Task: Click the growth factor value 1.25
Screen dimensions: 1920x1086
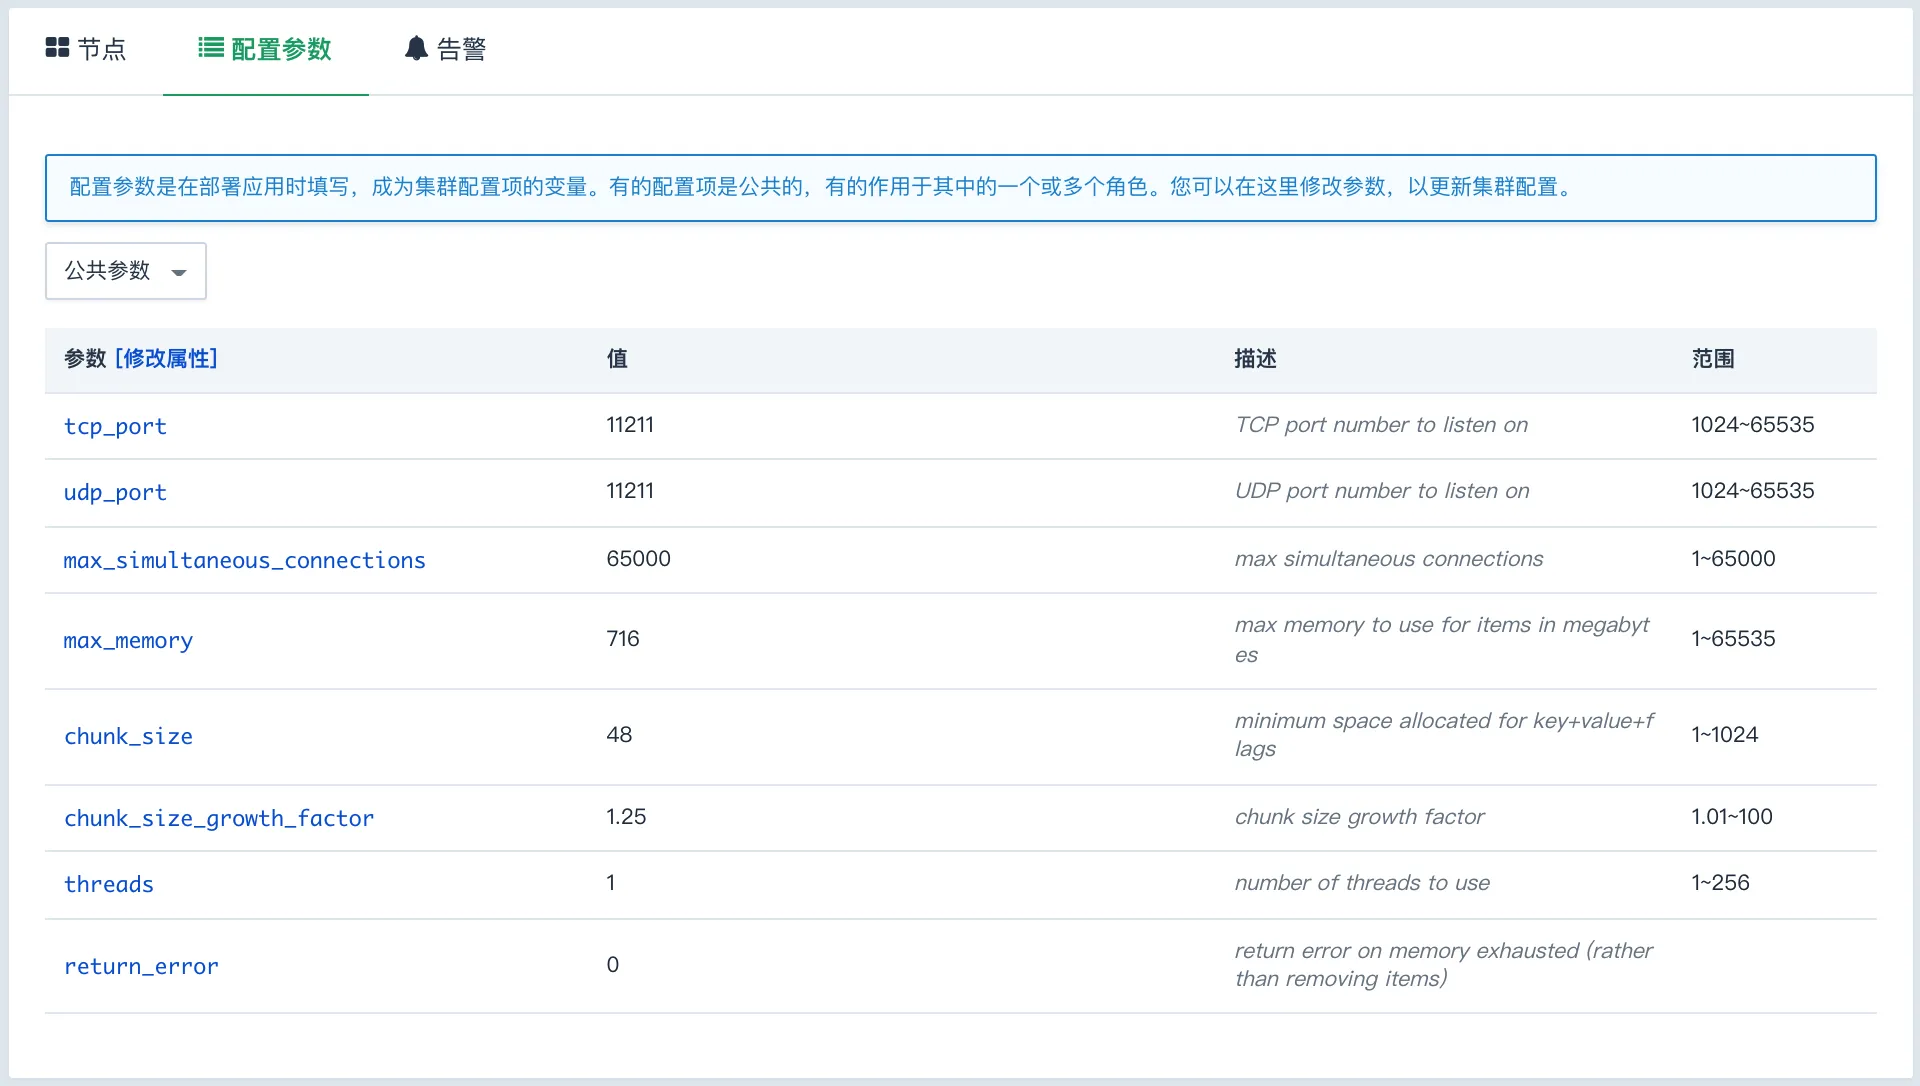Action: coord(626,816)
